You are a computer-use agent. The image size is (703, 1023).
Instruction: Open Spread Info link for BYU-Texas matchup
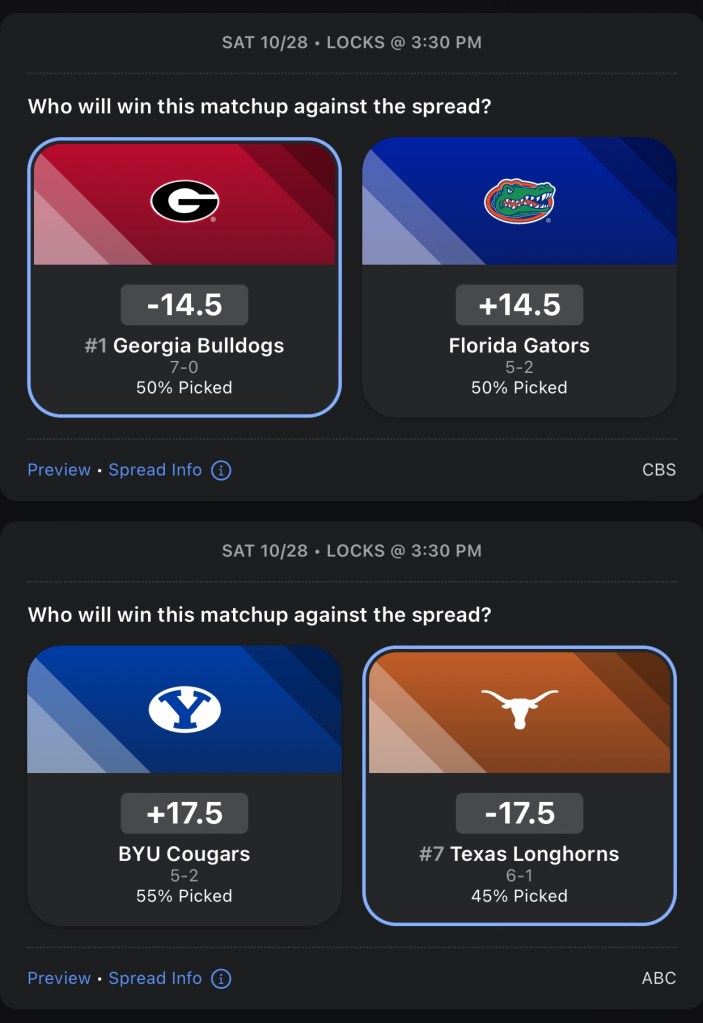click(x=155, y=978)
